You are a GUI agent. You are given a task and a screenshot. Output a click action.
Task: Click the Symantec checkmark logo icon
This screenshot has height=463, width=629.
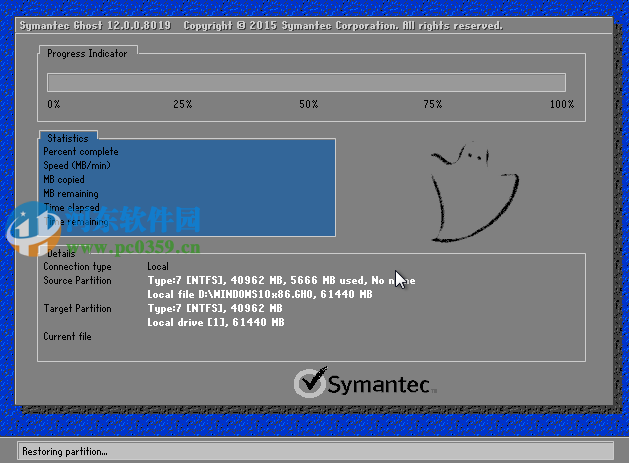(310, 382)
